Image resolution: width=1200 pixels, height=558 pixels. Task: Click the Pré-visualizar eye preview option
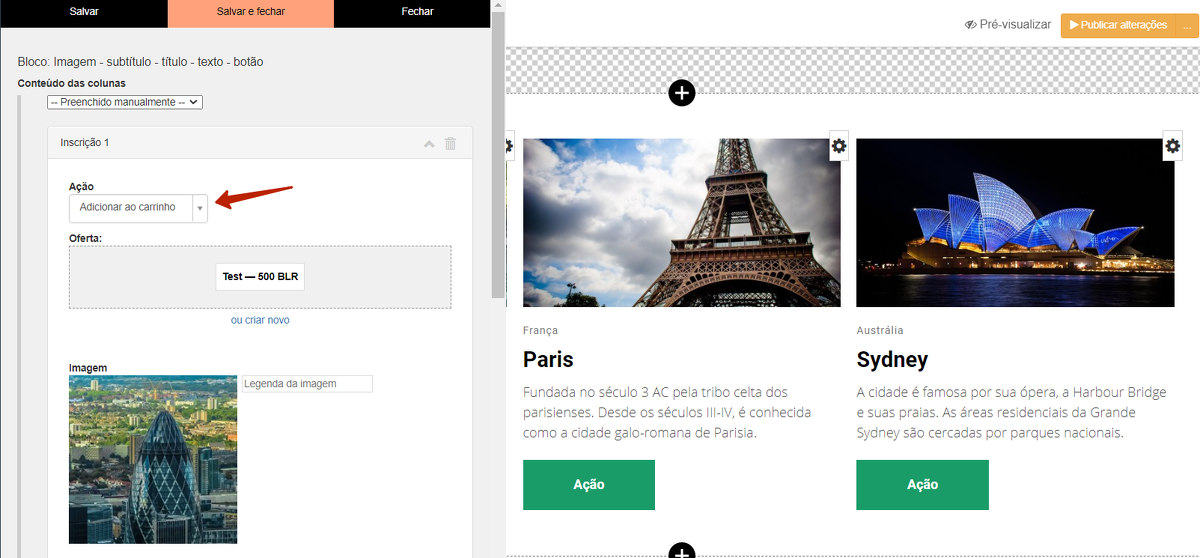(1008, 25)
